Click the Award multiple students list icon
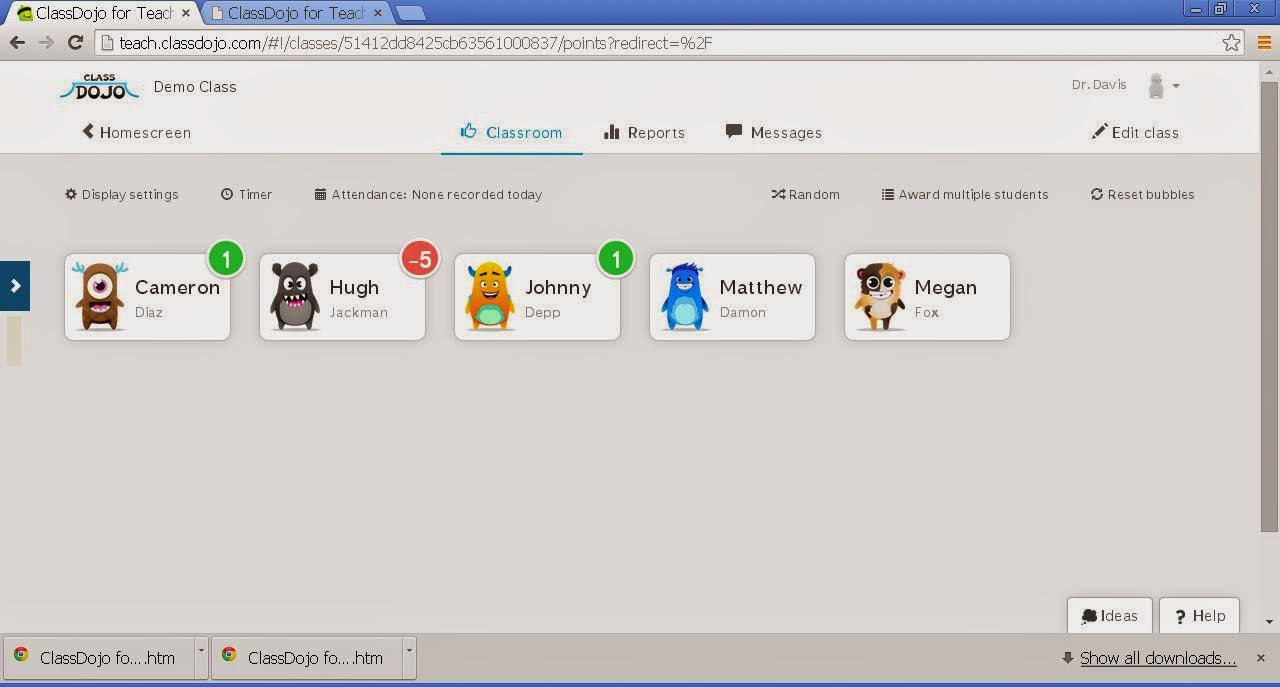This screenshot has width=1280, height=687. [x=886, y=194]
